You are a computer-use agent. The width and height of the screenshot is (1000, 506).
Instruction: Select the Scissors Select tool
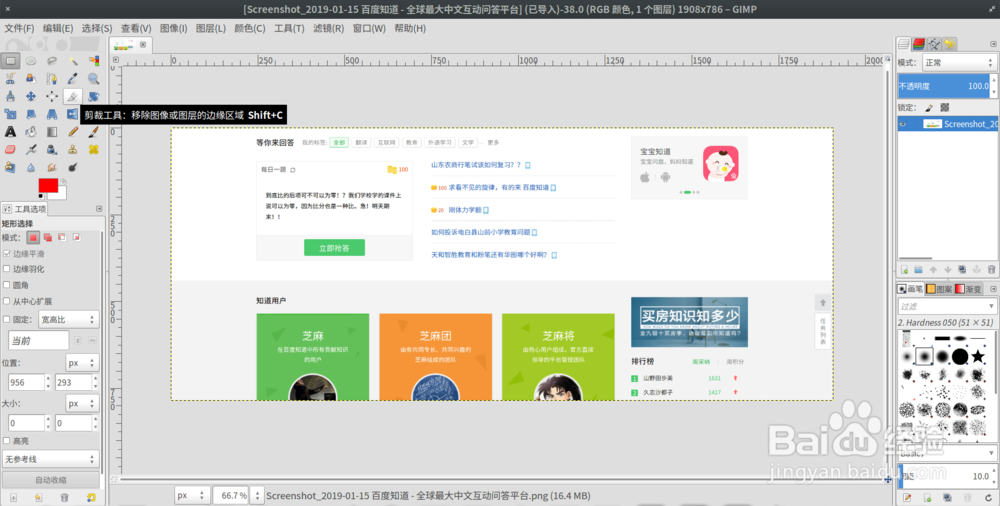(10, 78)
